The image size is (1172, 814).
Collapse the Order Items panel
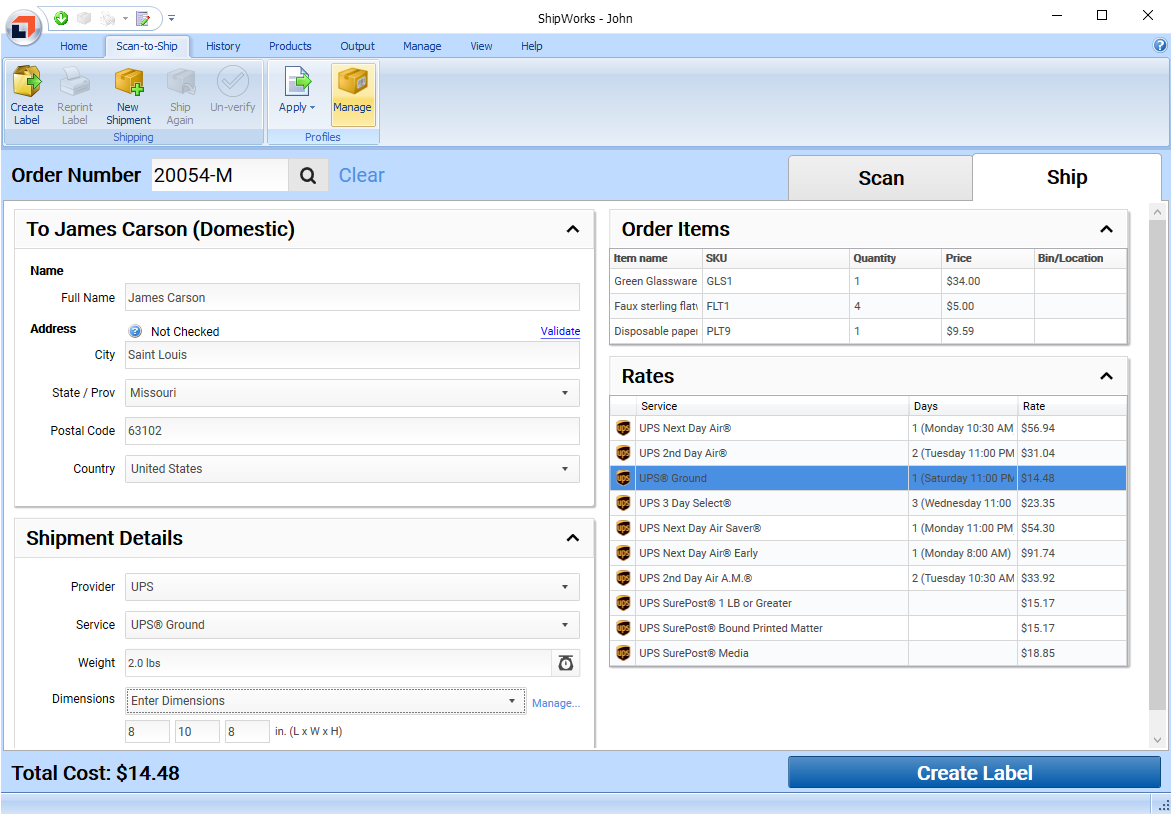[1107, 229]
